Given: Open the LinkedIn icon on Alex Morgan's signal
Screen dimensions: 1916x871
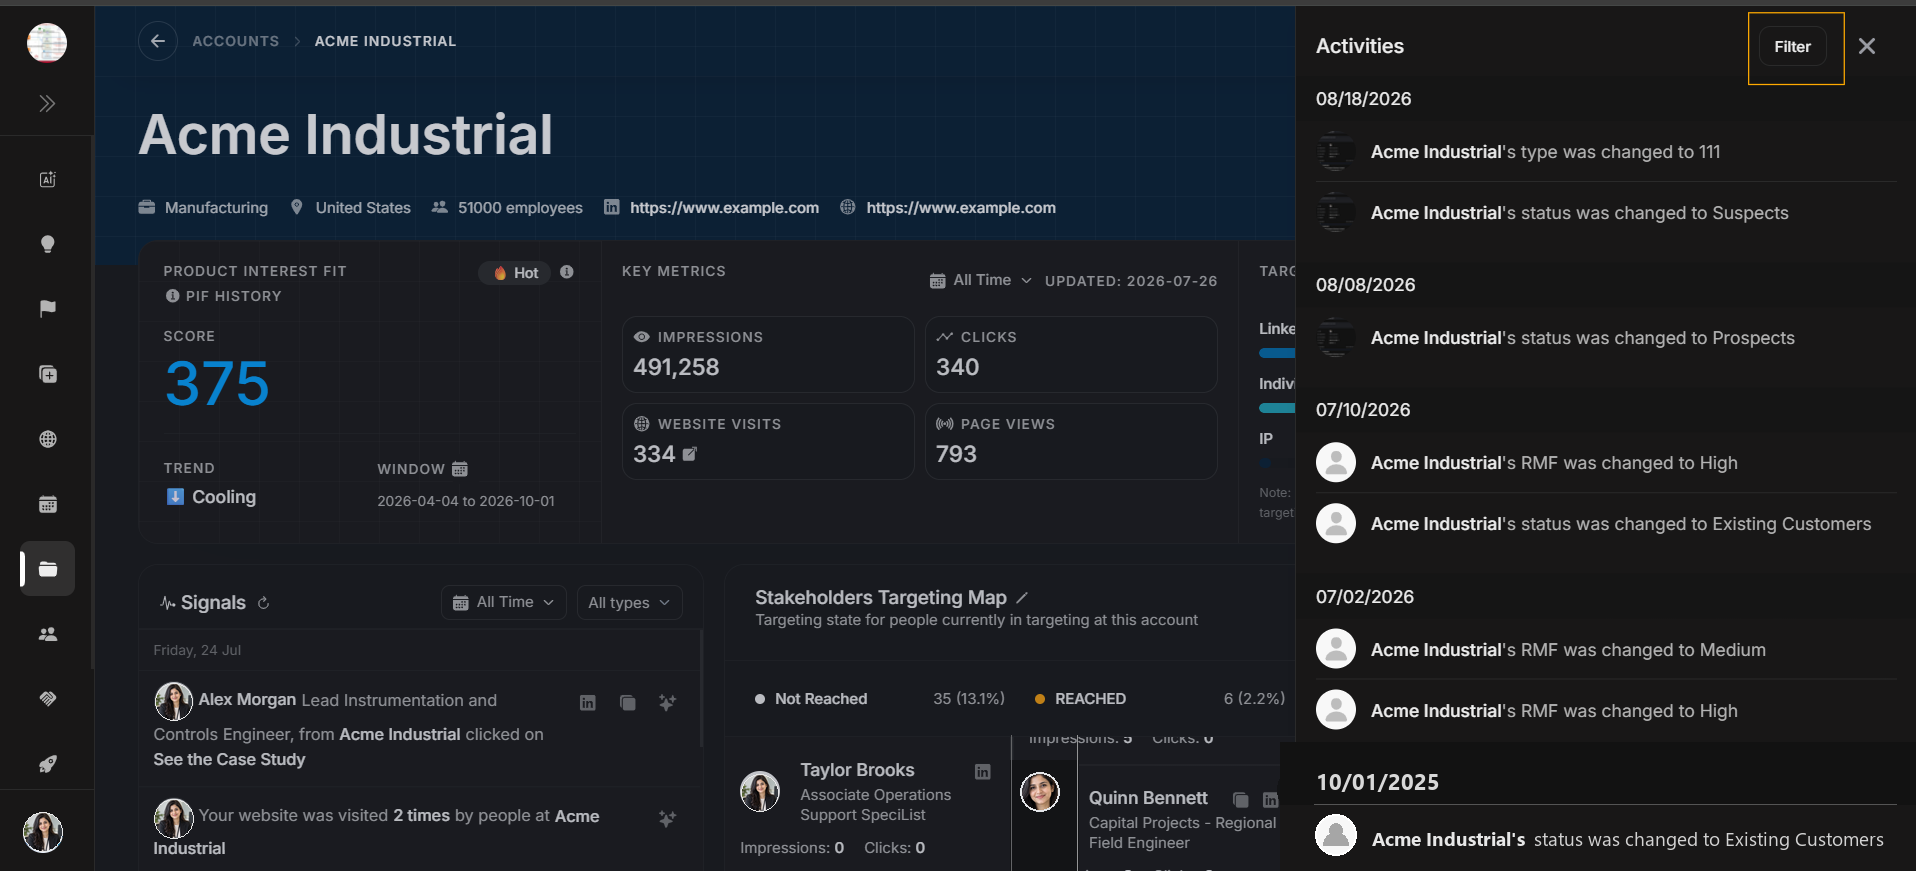Looking at the screenshot, I should coord(588,703).
